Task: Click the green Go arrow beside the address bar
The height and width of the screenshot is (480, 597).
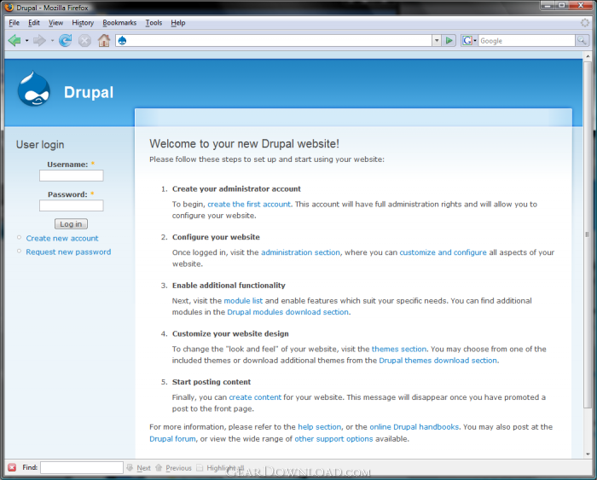Action: tap(449, 40)
